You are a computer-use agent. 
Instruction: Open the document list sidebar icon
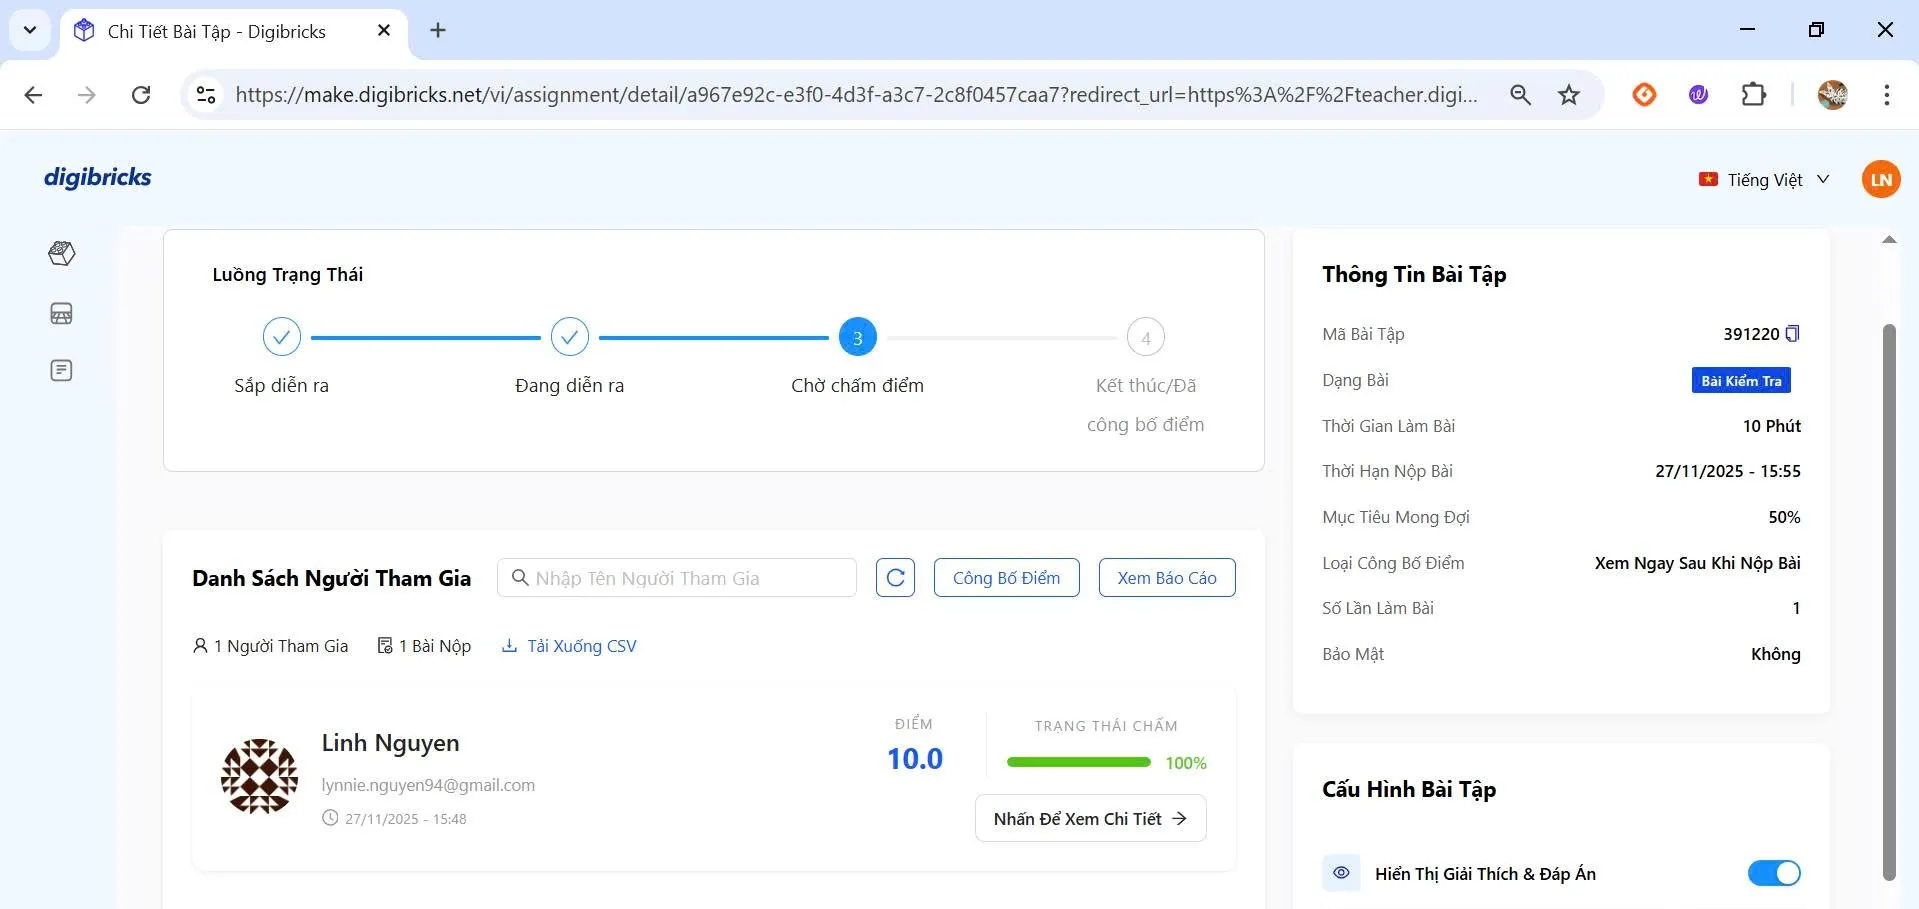click(x=61, y=371)
